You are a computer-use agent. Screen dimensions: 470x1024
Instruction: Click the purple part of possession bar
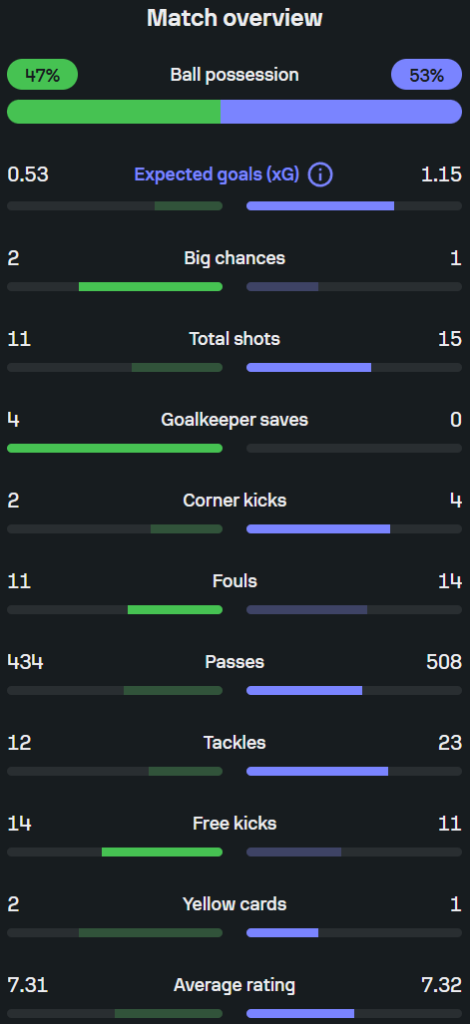click(341, 112)
